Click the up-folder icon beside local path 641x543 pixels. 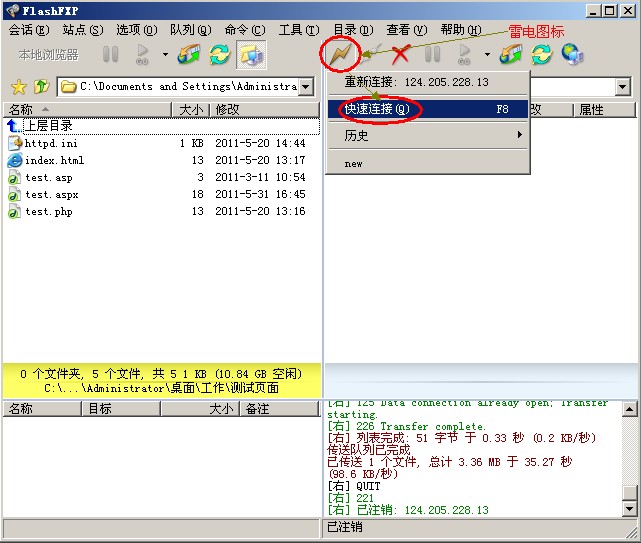[41, 87]
